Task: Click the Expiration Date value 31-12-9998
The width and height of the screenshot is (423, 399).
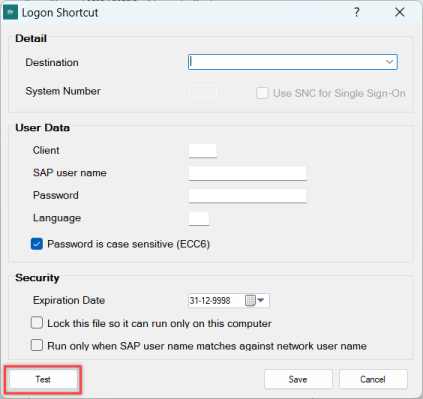Action: click(x=210, y=301)
